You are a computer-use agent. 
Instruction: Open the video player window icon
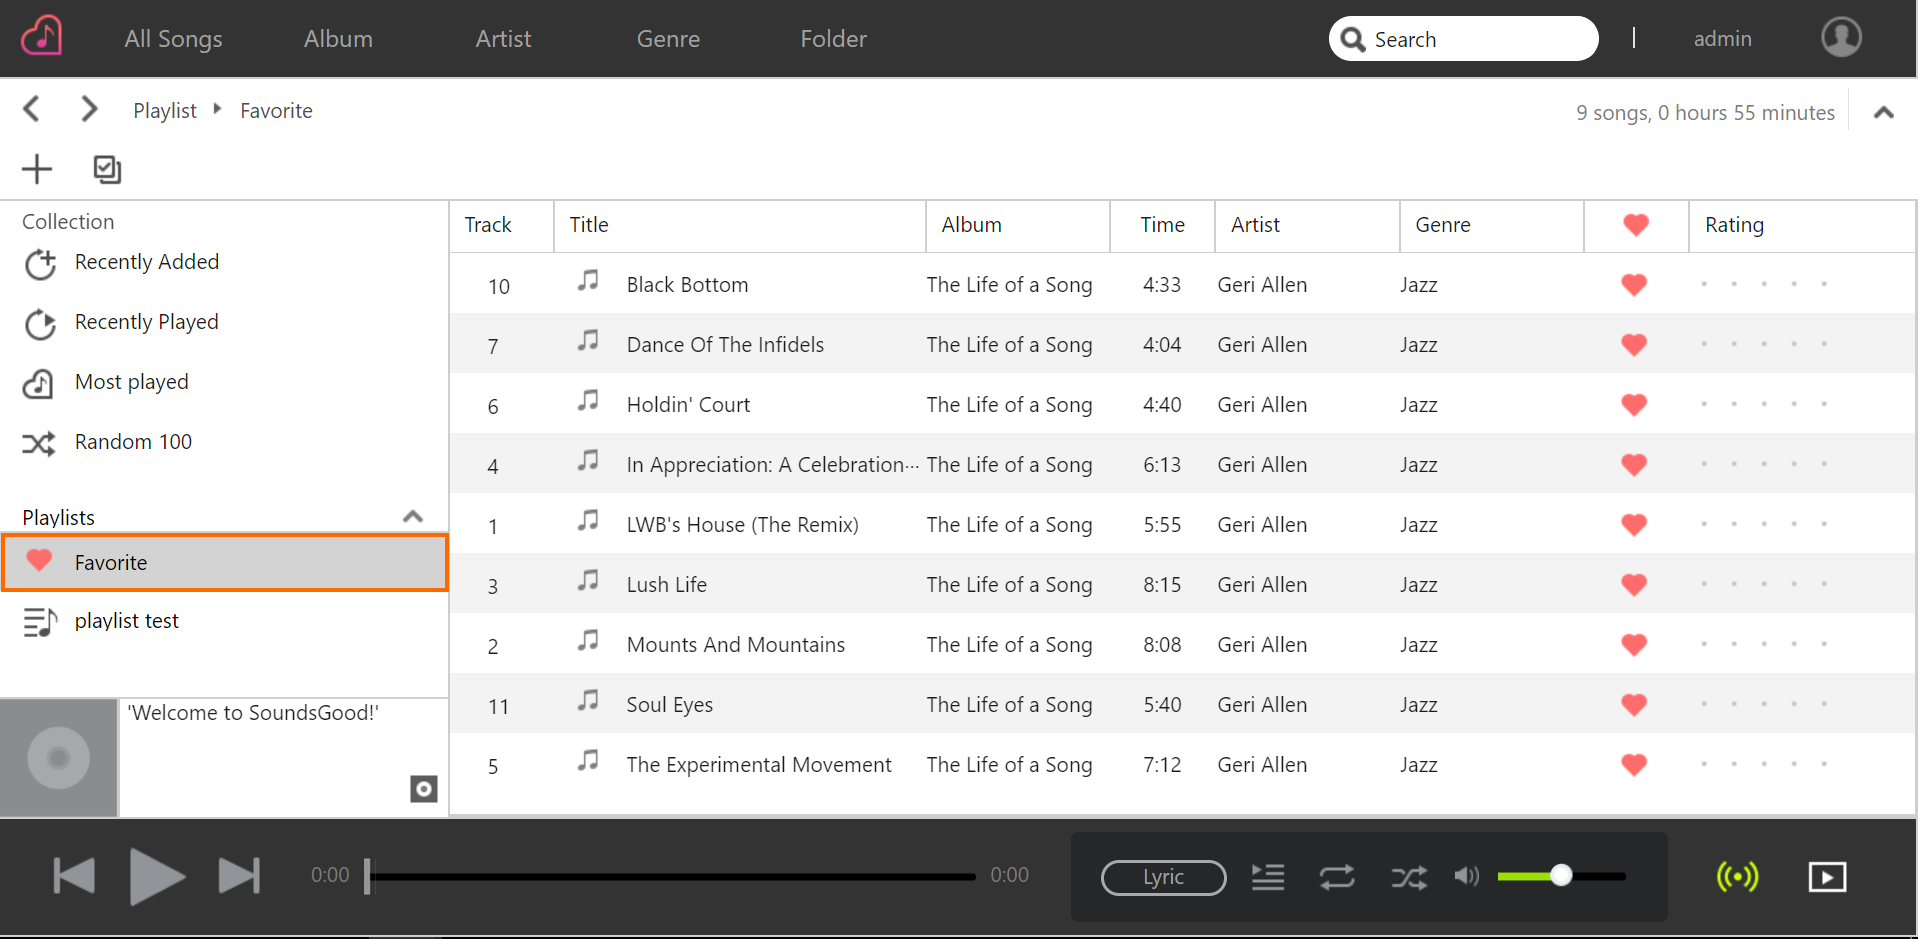(x=1827, y=877)
